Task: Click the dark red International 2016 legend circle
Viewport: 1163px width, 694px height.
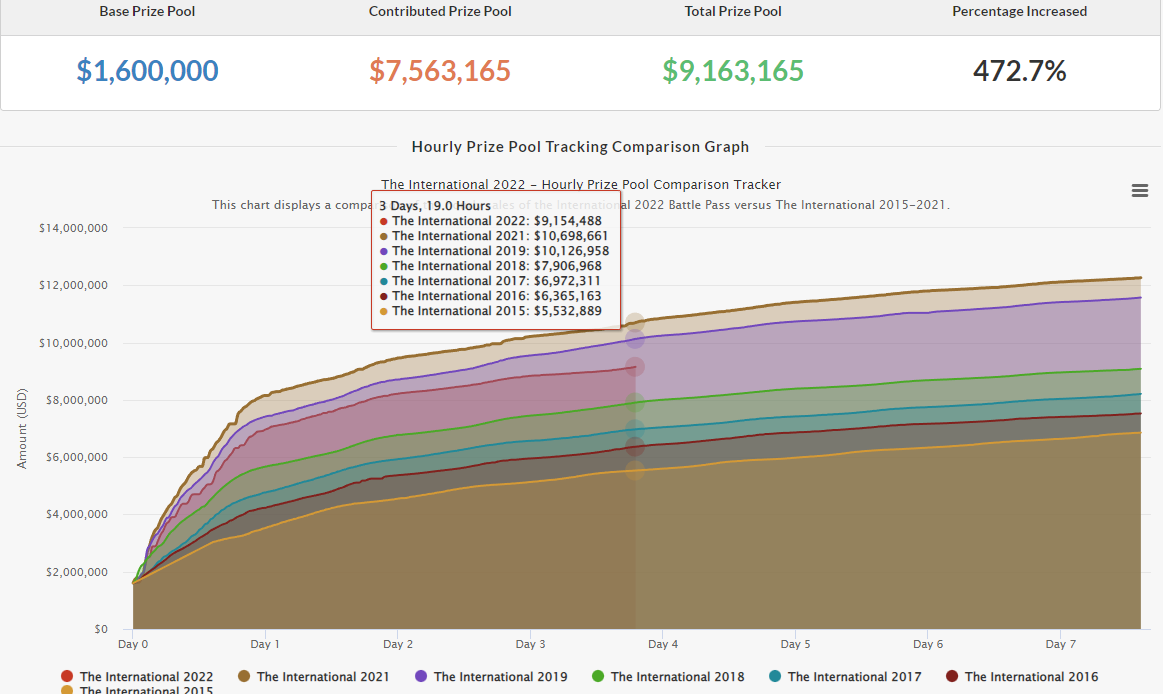Action: [x=952, y=677]
